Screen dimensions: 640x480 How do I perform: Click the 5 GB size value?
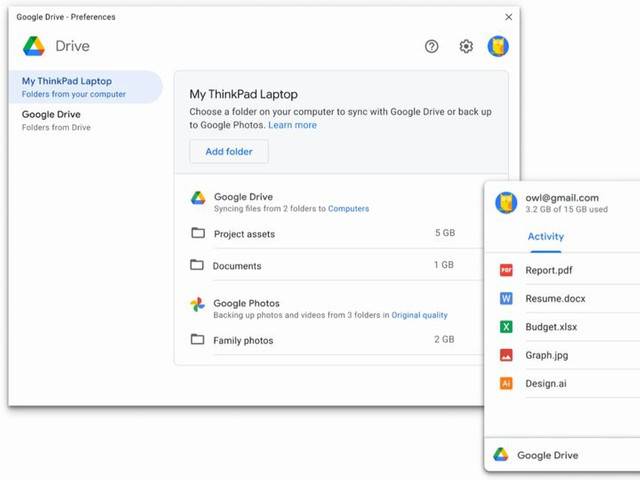click(x=445, y=233)
